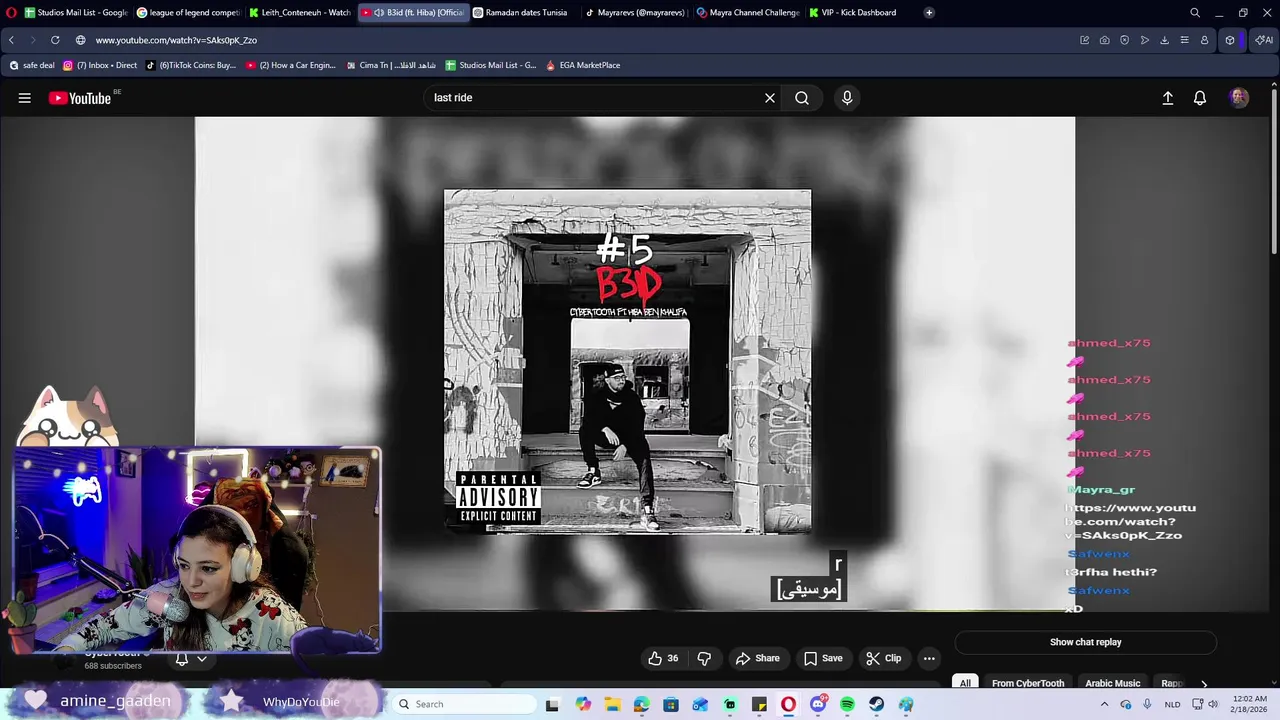Open the YouTube account avatar menu
This screenshot has height=720, width=1280.
[1239, 98]
